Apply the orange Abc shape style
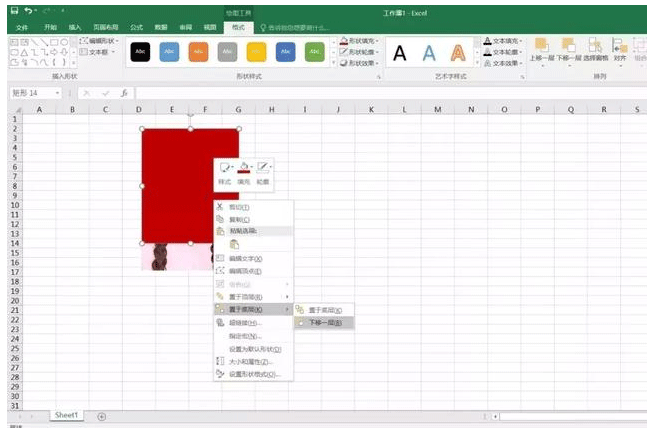664x437 pixels. (x=198, y=52)
